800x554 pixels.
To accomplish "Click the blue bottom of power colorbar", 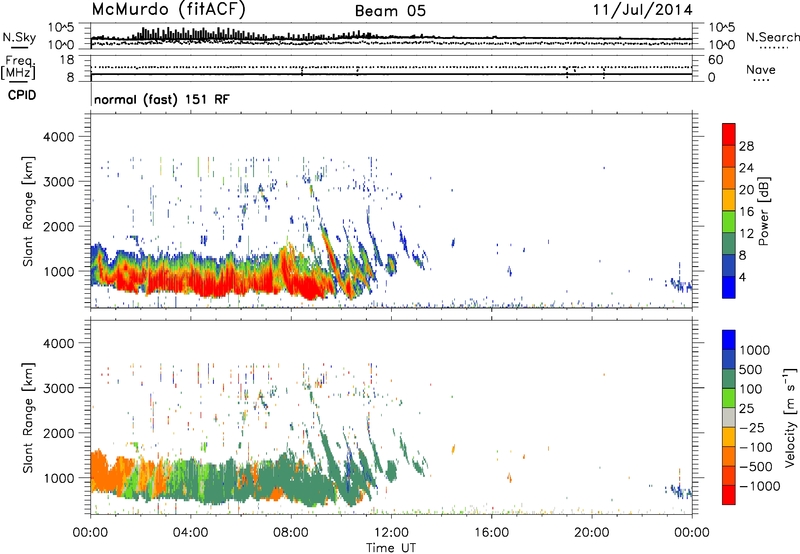I will (729, 287).
